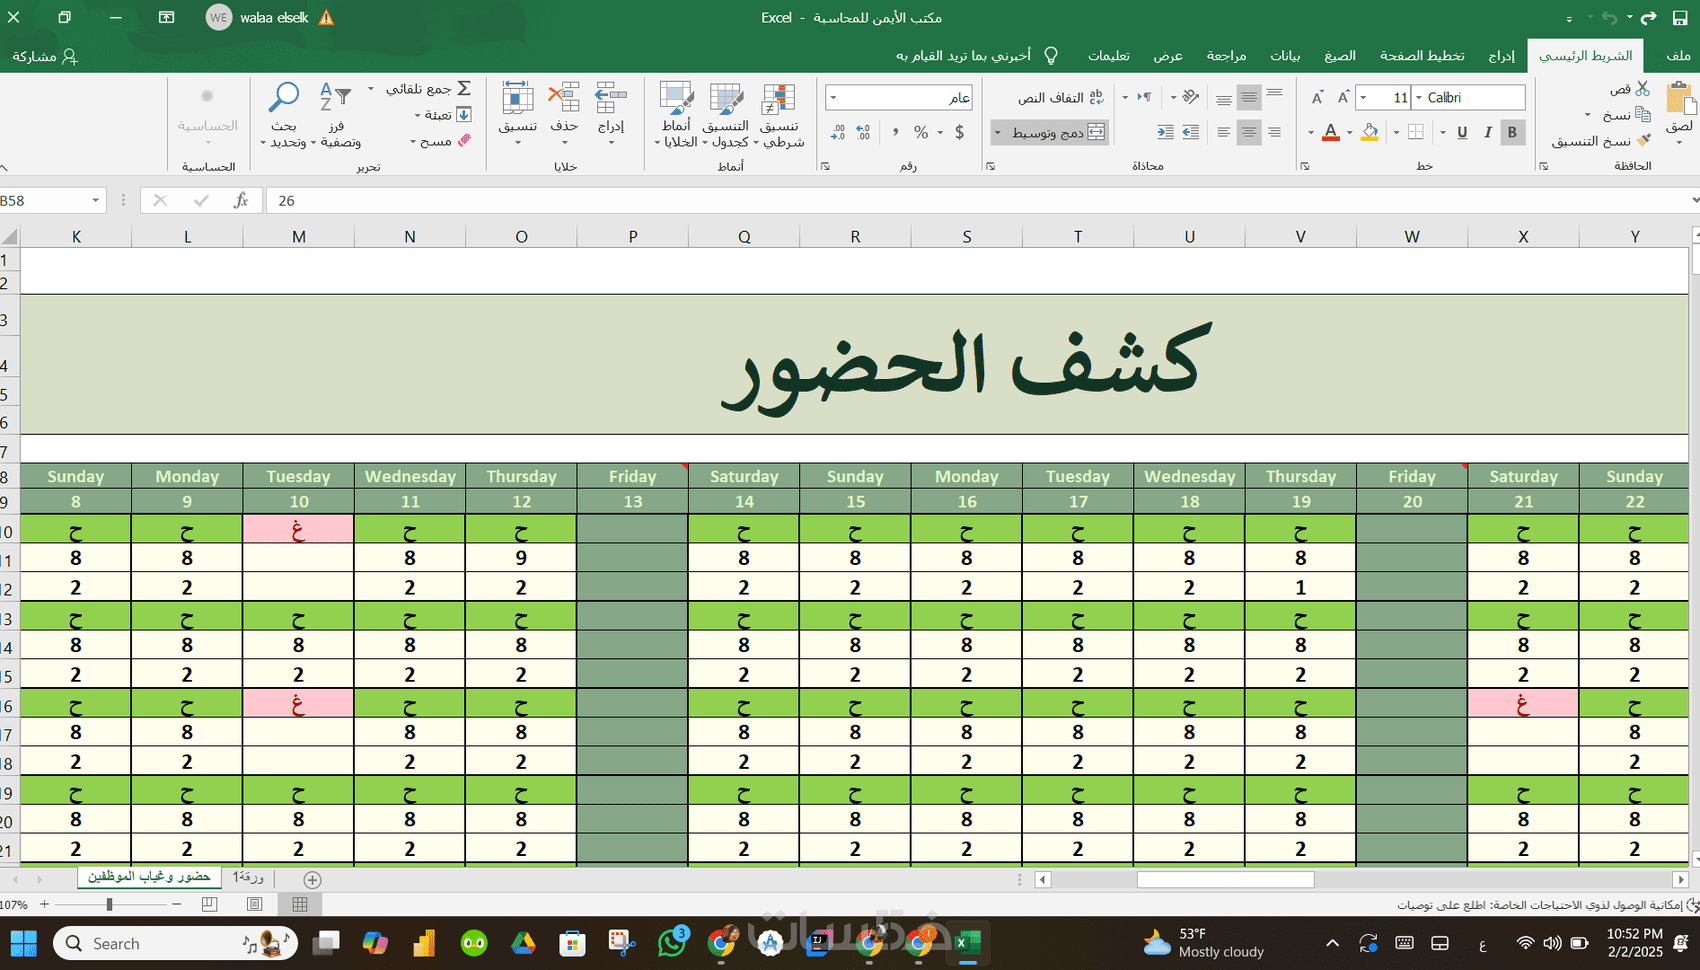The image size is (1700, 970).
Task: Toggle align left horizontal alignment
Action: click(1224, 132)
